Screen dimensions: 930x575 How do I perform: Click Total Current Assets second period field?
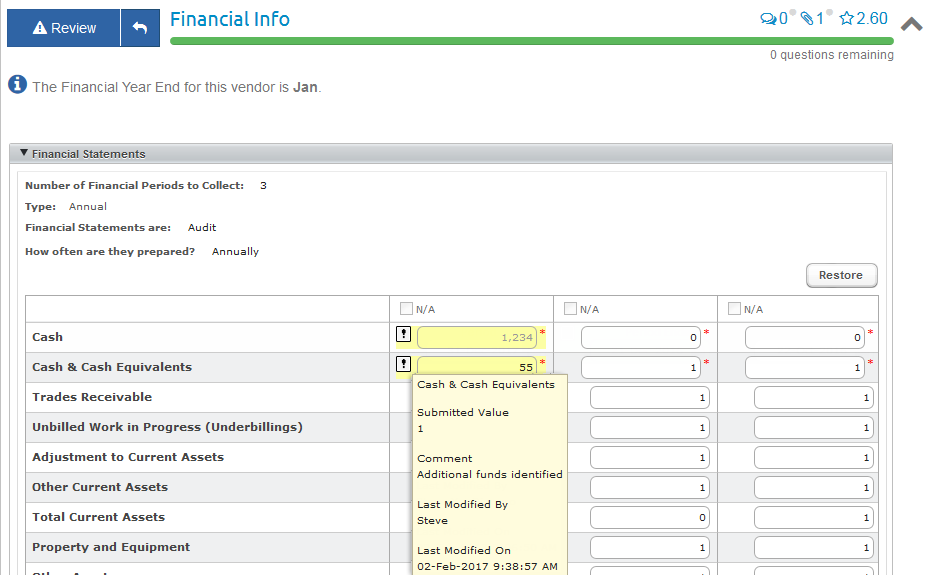[x=650, y=517]
